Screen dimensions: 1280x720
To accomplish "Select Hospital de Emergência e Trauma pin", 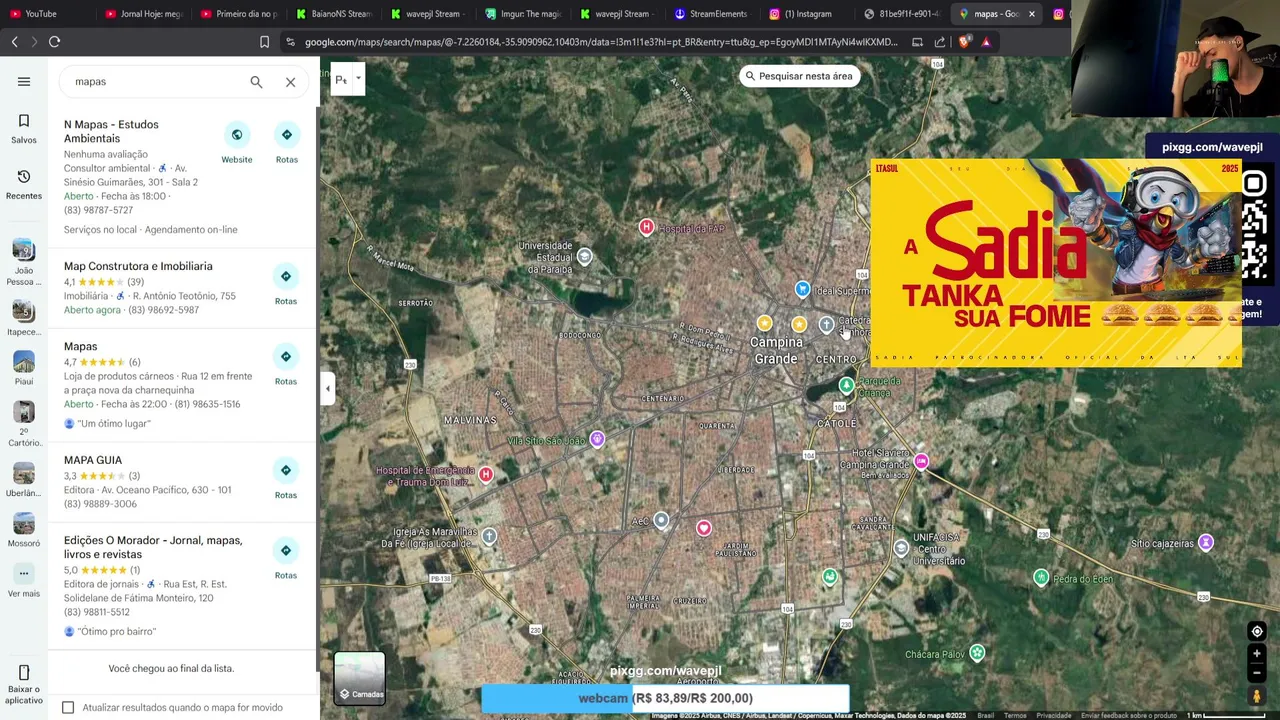I will click(x=486, y=474).
